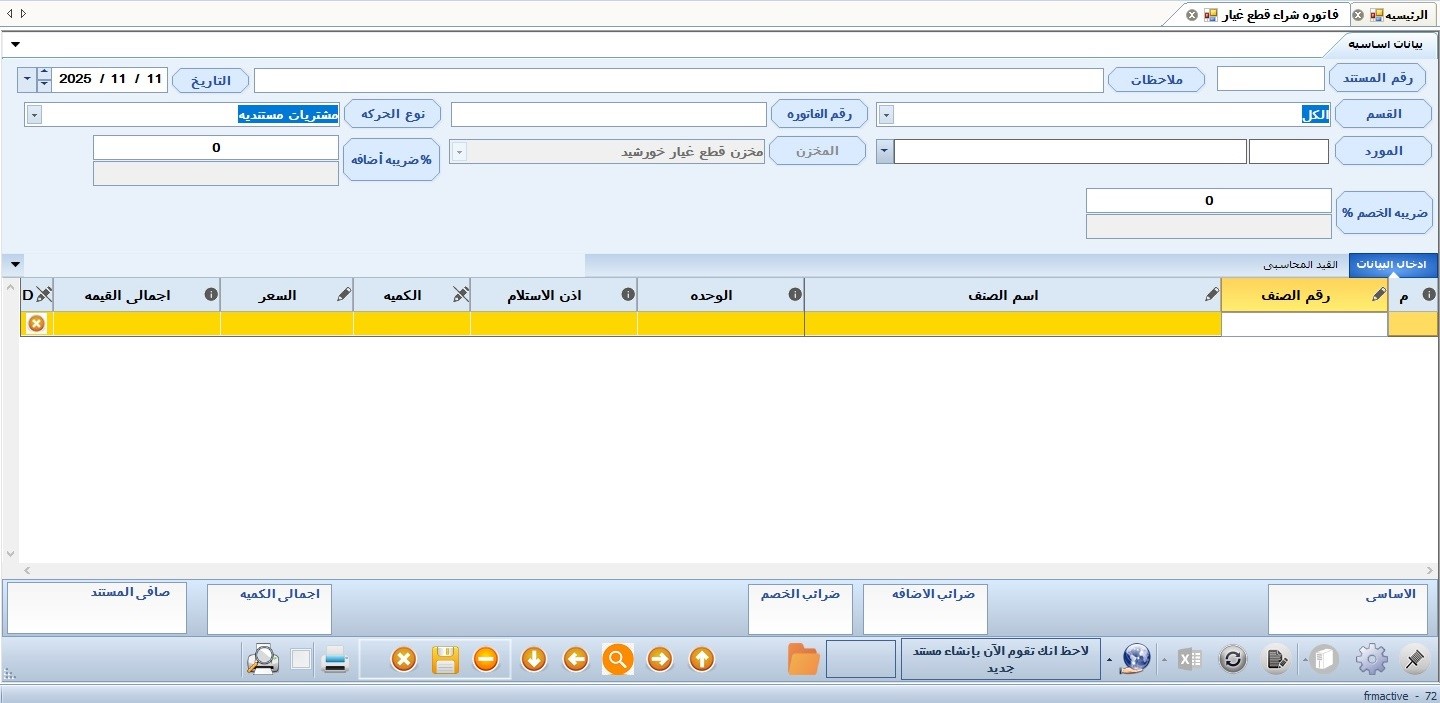Click the orange search magnifier button
1440x703 pixels.
(x=618, y=660)
